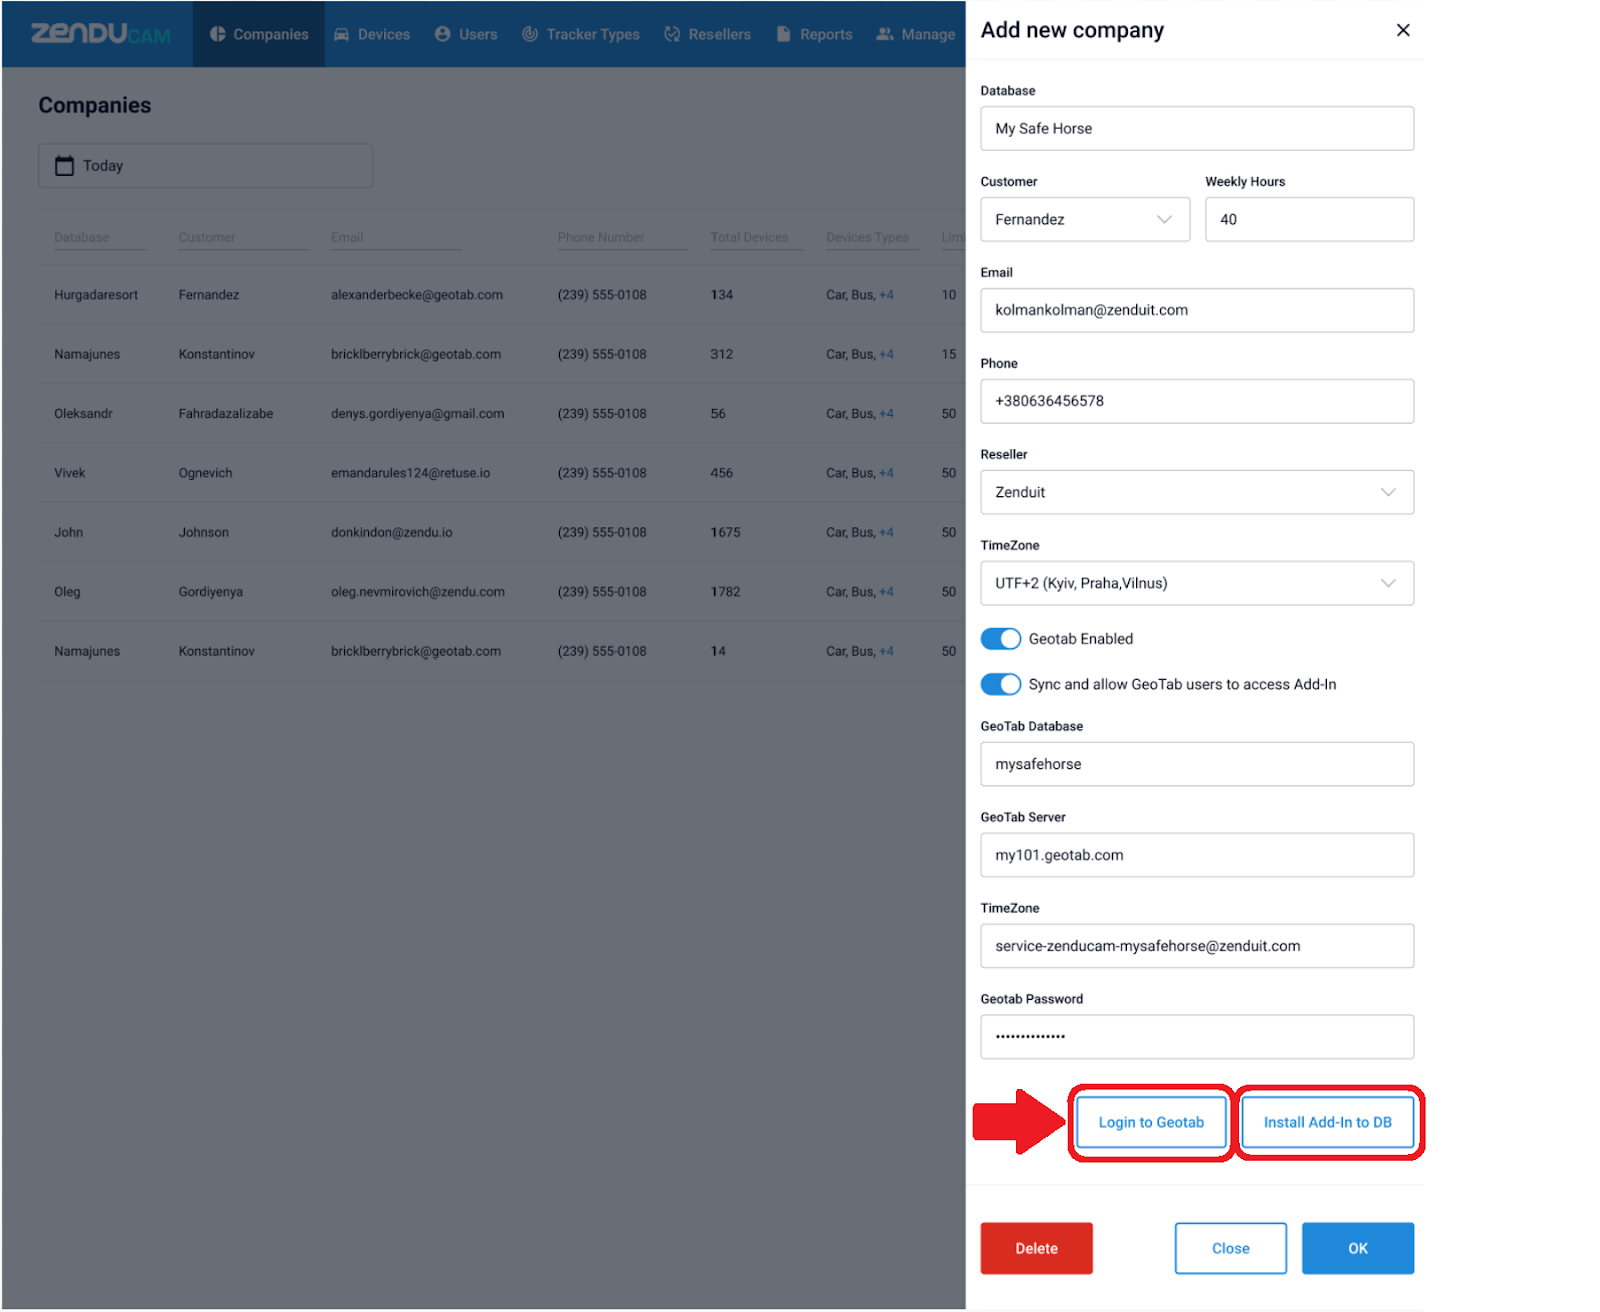Select the John database cell
This screenshot has height=1312, width=1600.
click(x=68, y=532)
